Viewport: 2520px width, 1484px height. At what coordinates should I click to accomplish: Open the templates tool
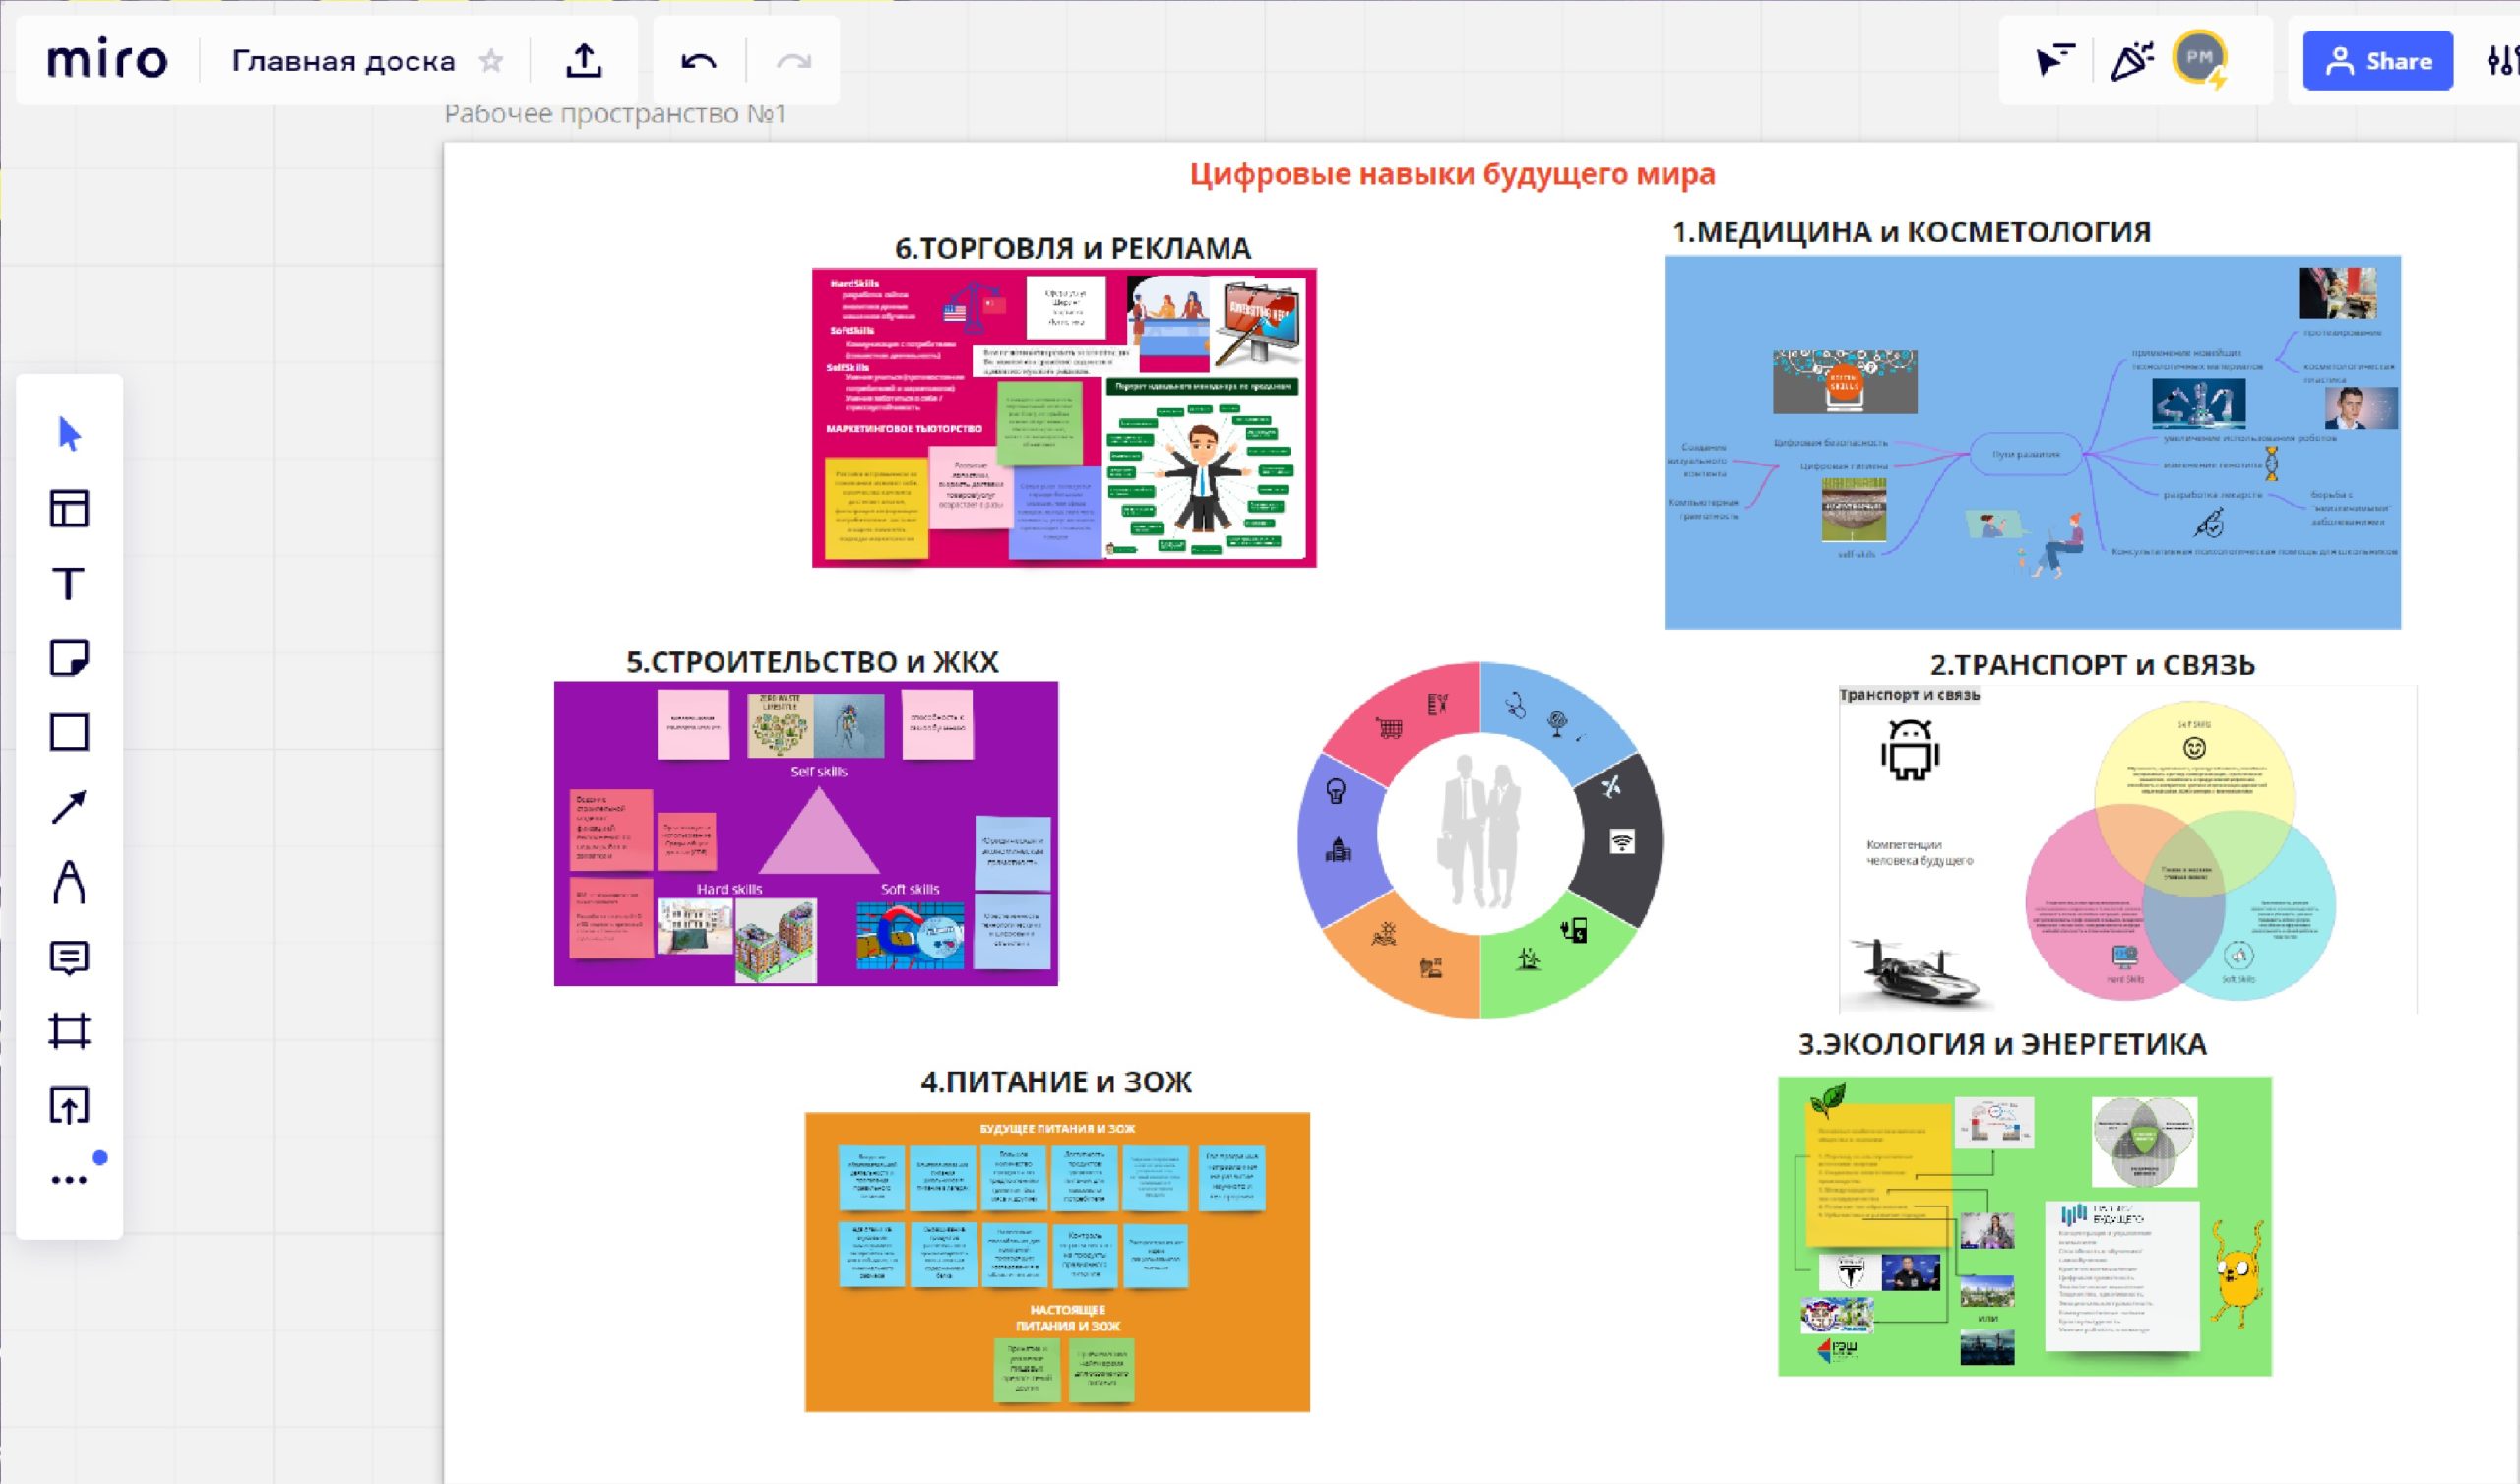(69, 509)
